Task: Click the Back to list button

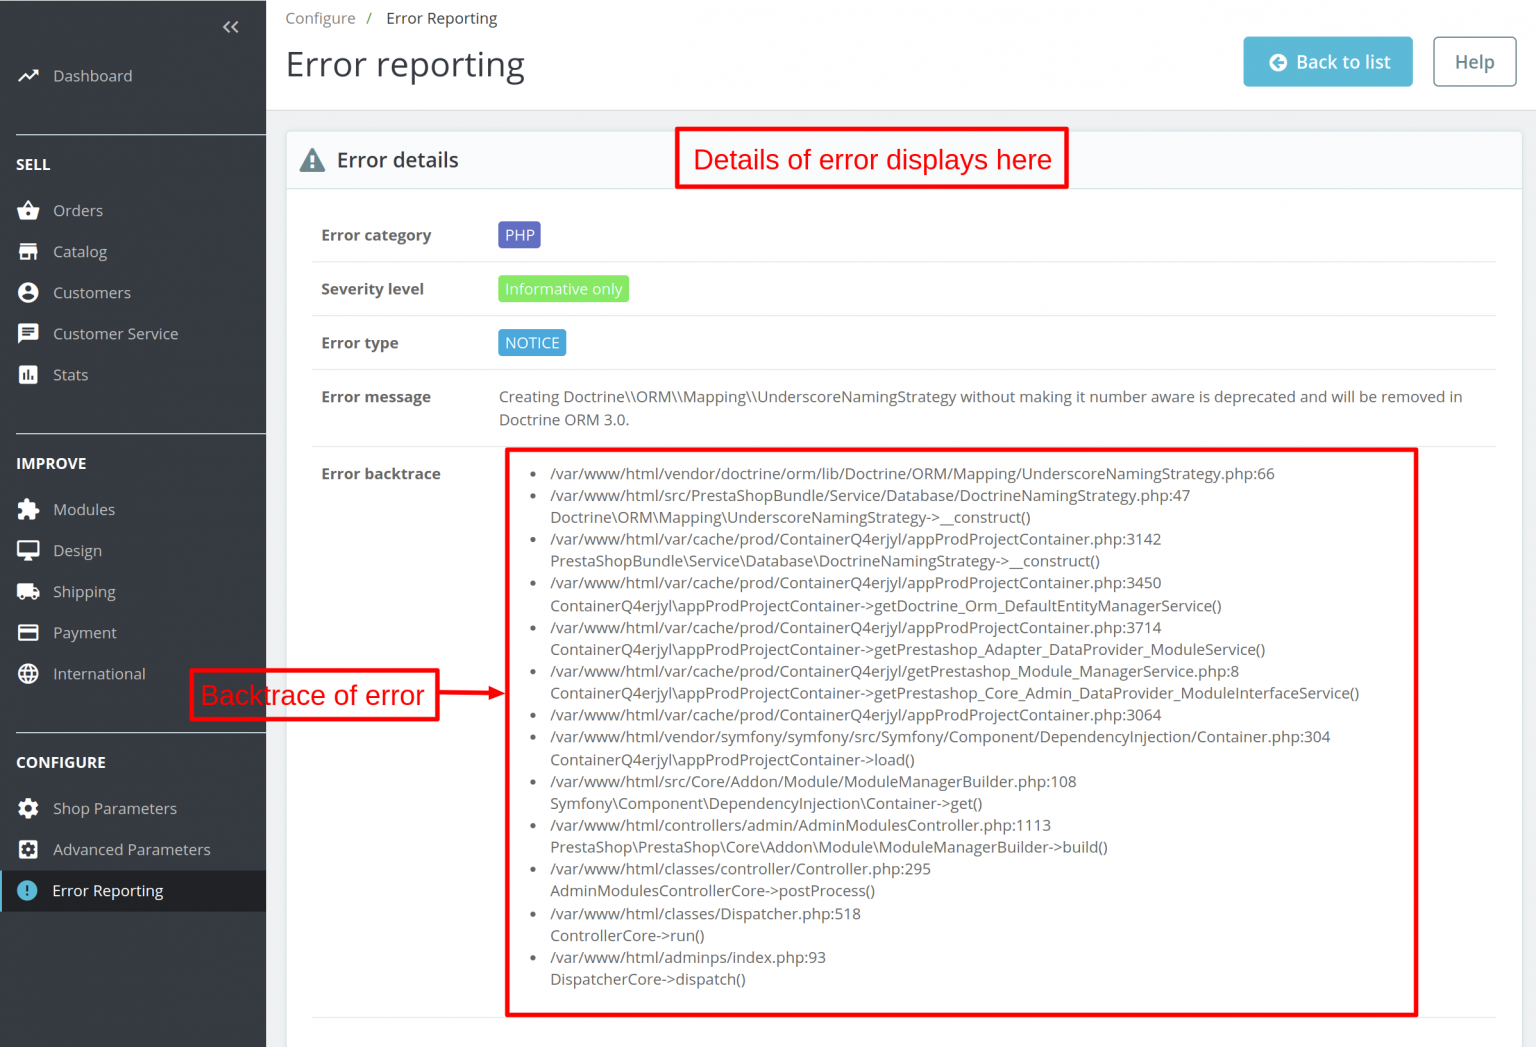Action: (1328, 61)
